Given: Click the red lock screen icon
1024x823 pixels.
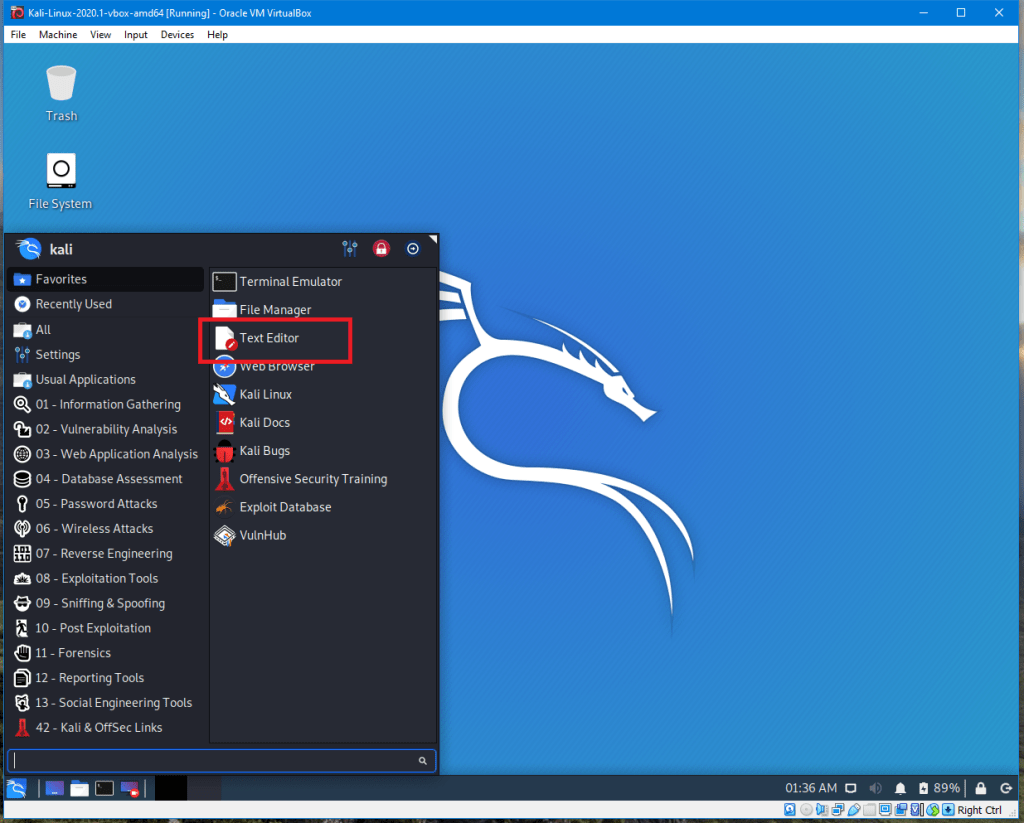Looking at the screenshot, I should (381, 249).
